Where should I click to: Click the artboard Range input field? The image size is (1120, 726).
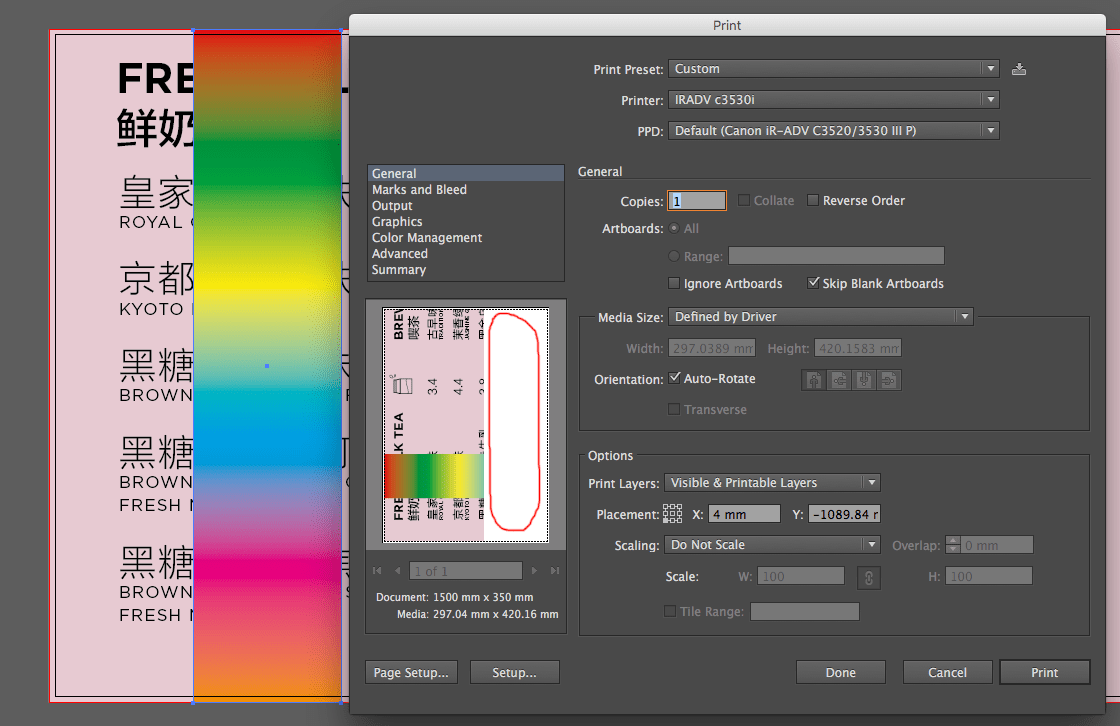pyautogui.click(x=836, y=256)
